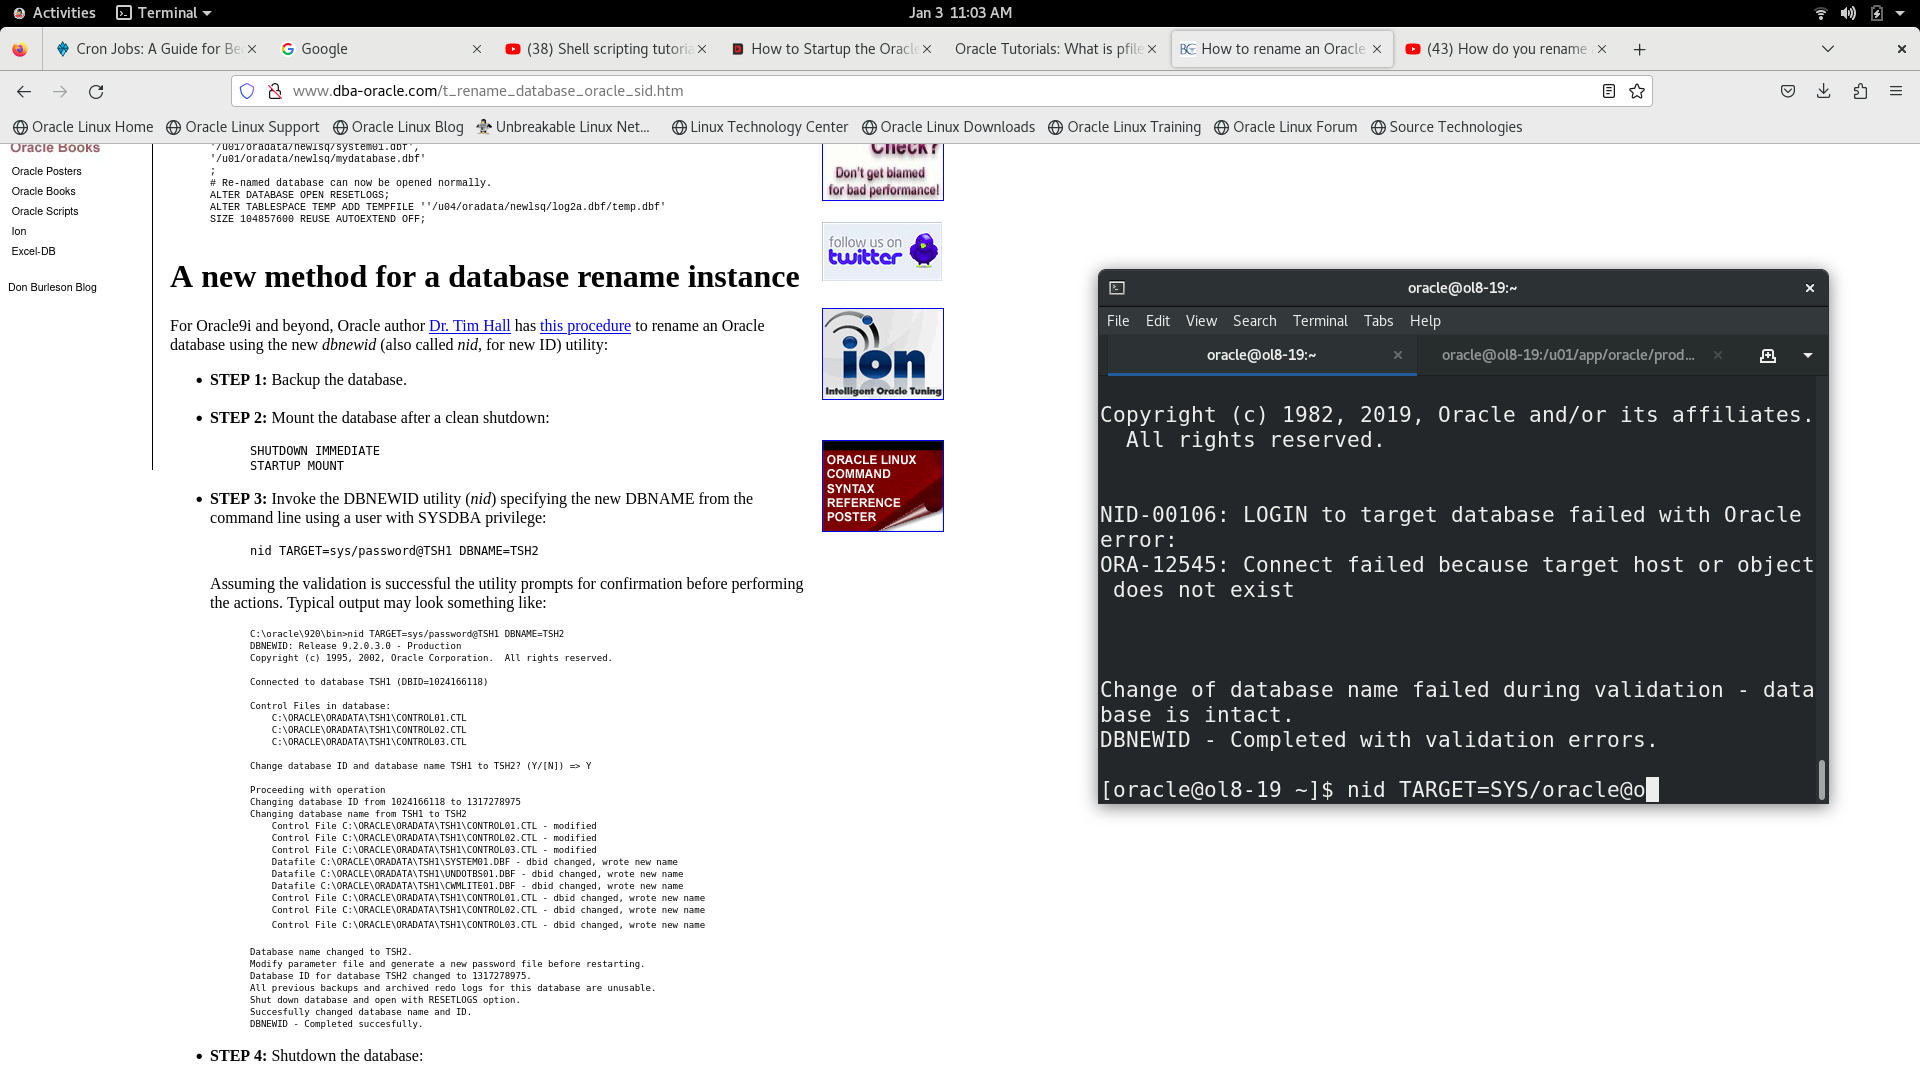Switch to the Oracle Tutorials pfile tab
Screen dimensions: 1920x1080
[1048, 49]
